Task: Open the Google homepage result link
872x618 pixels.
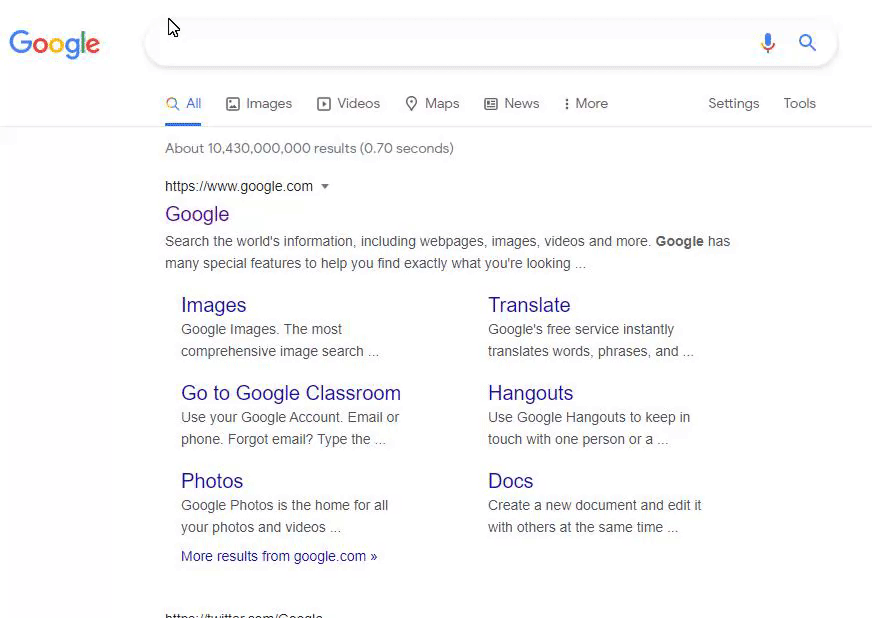Action: 197,214
